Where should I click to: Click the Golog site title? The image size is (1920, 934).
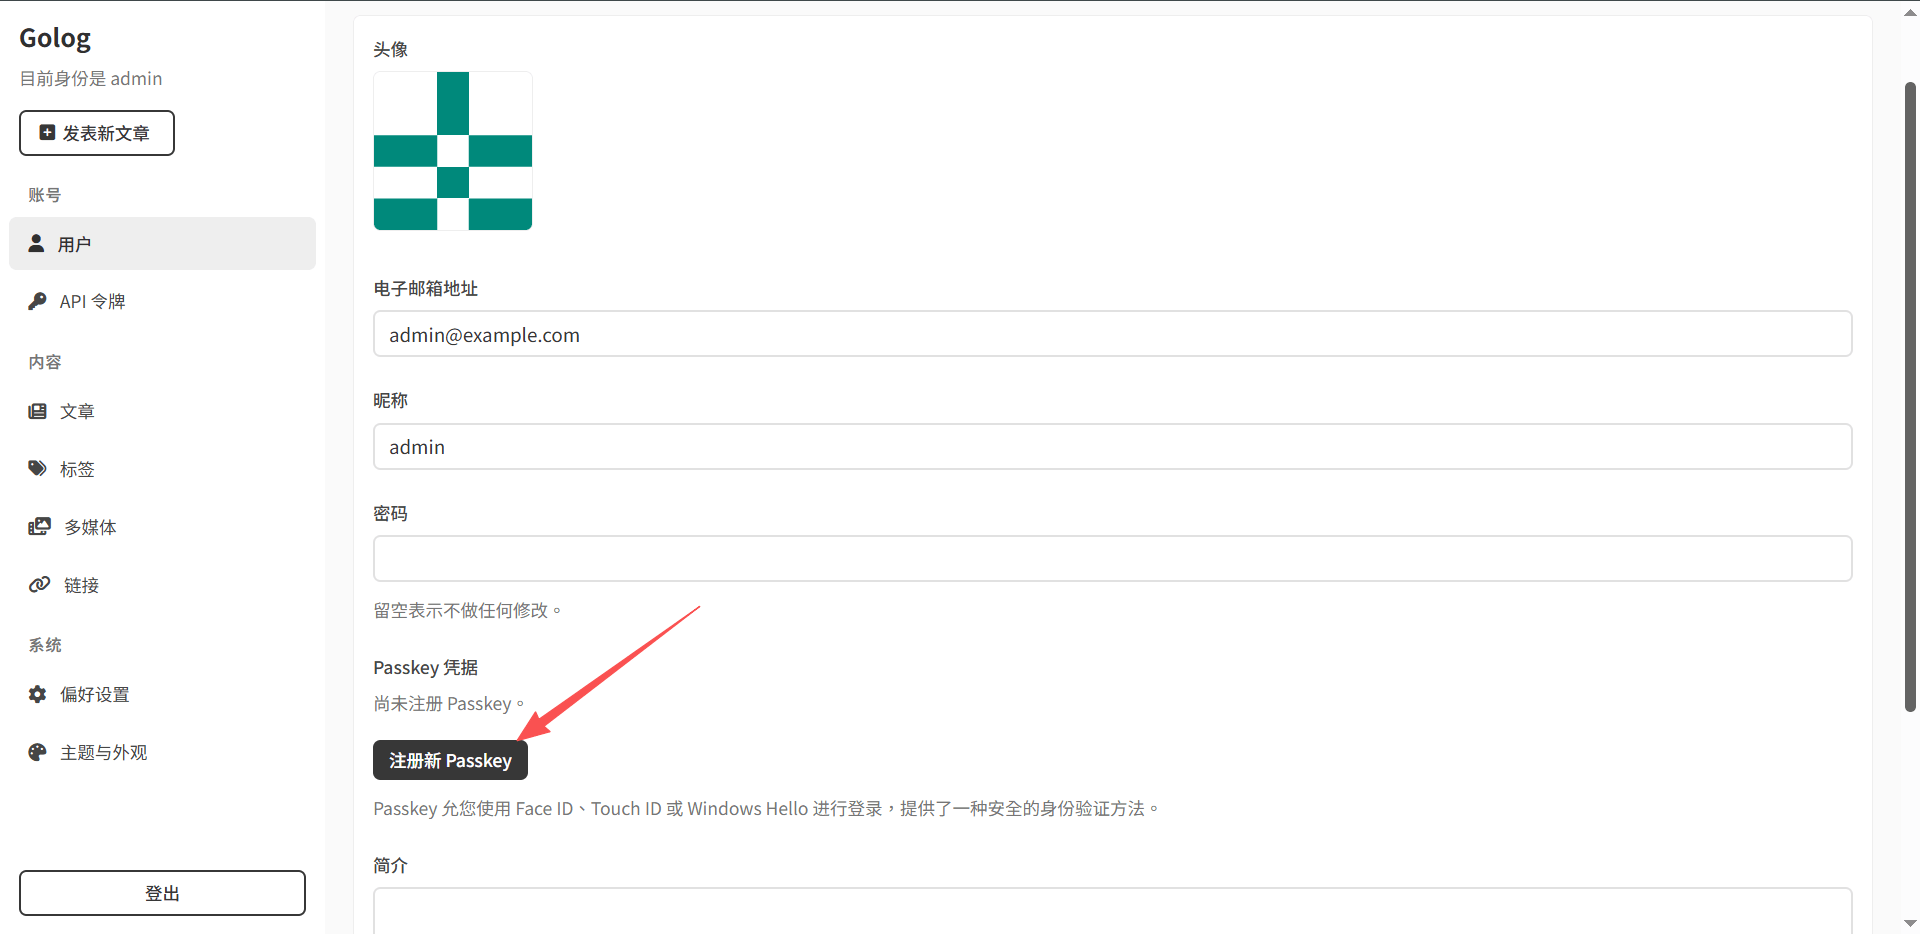pyautogui.click(x=55, y=38)
